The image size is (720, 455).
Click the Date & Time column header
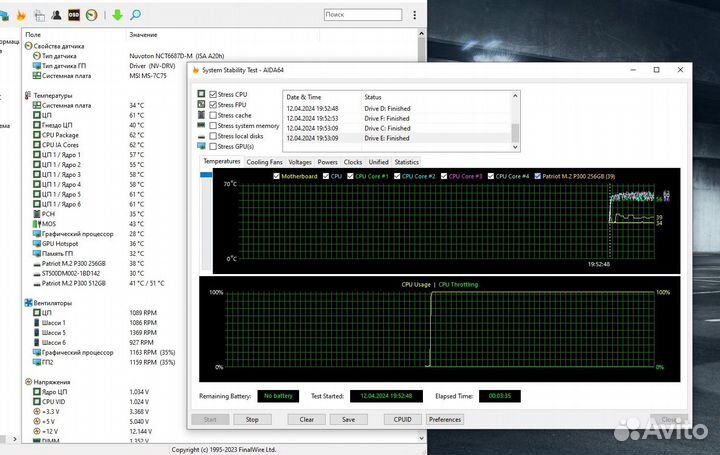click(304, 97)
